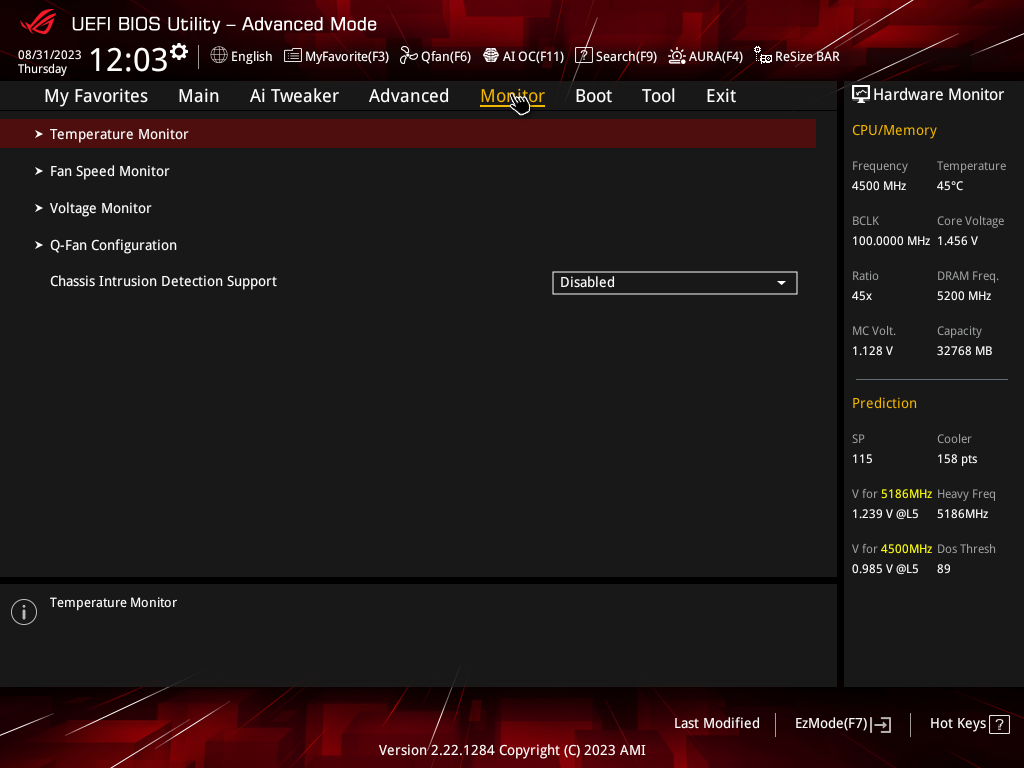Switch to the Boot tab
This screenshot has height=768, width=1024.
coord(593,96)
